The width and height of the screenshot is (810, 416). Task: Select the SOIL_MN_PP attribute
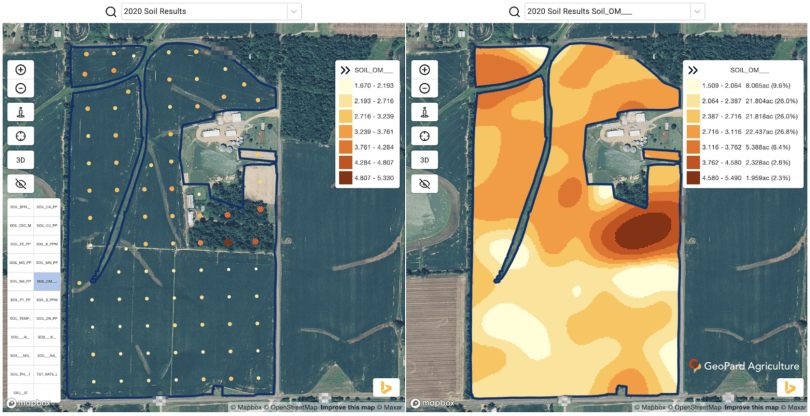click(48, 263)
